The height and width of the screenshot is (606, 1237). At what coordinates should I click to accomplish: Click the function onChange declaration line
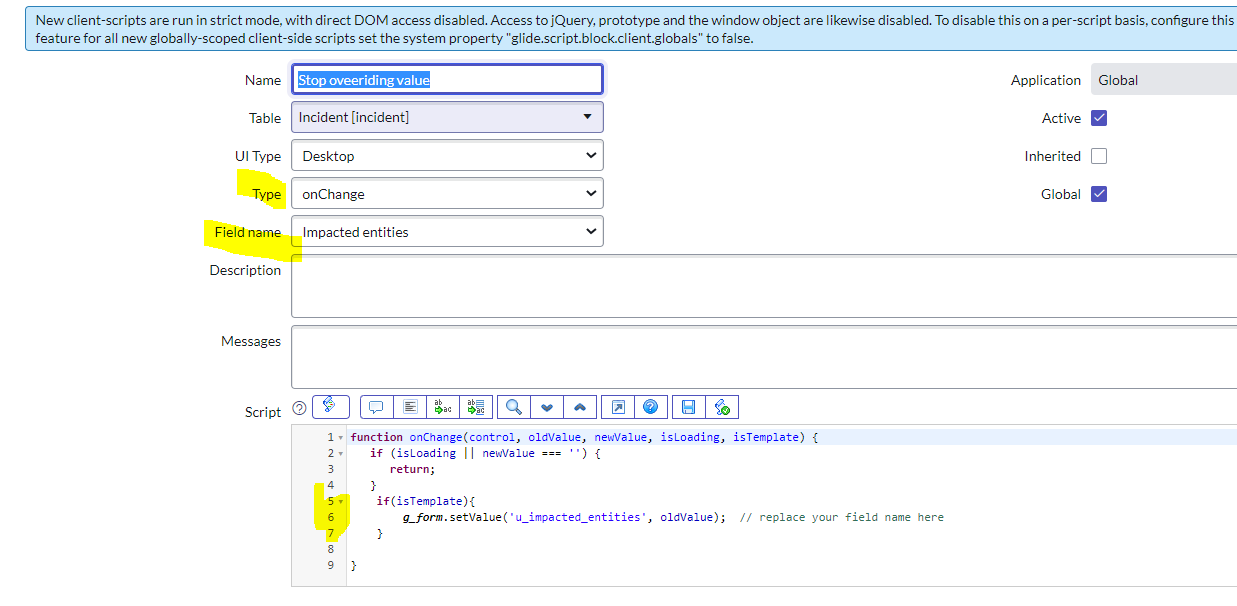584,437
